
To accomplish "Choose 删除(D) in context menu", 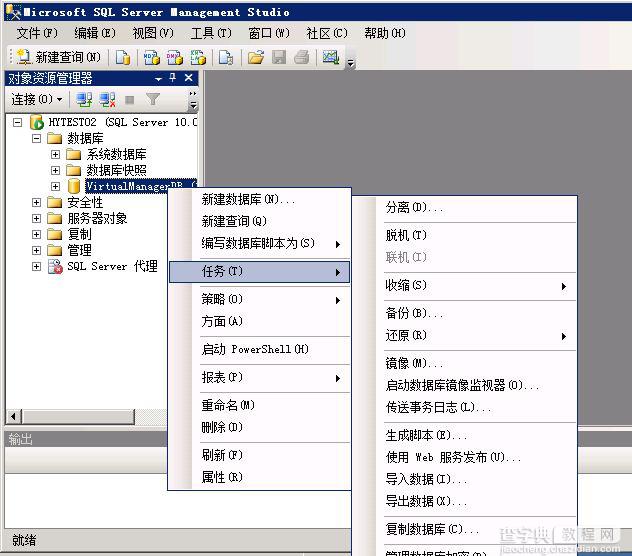I will 259,427.
